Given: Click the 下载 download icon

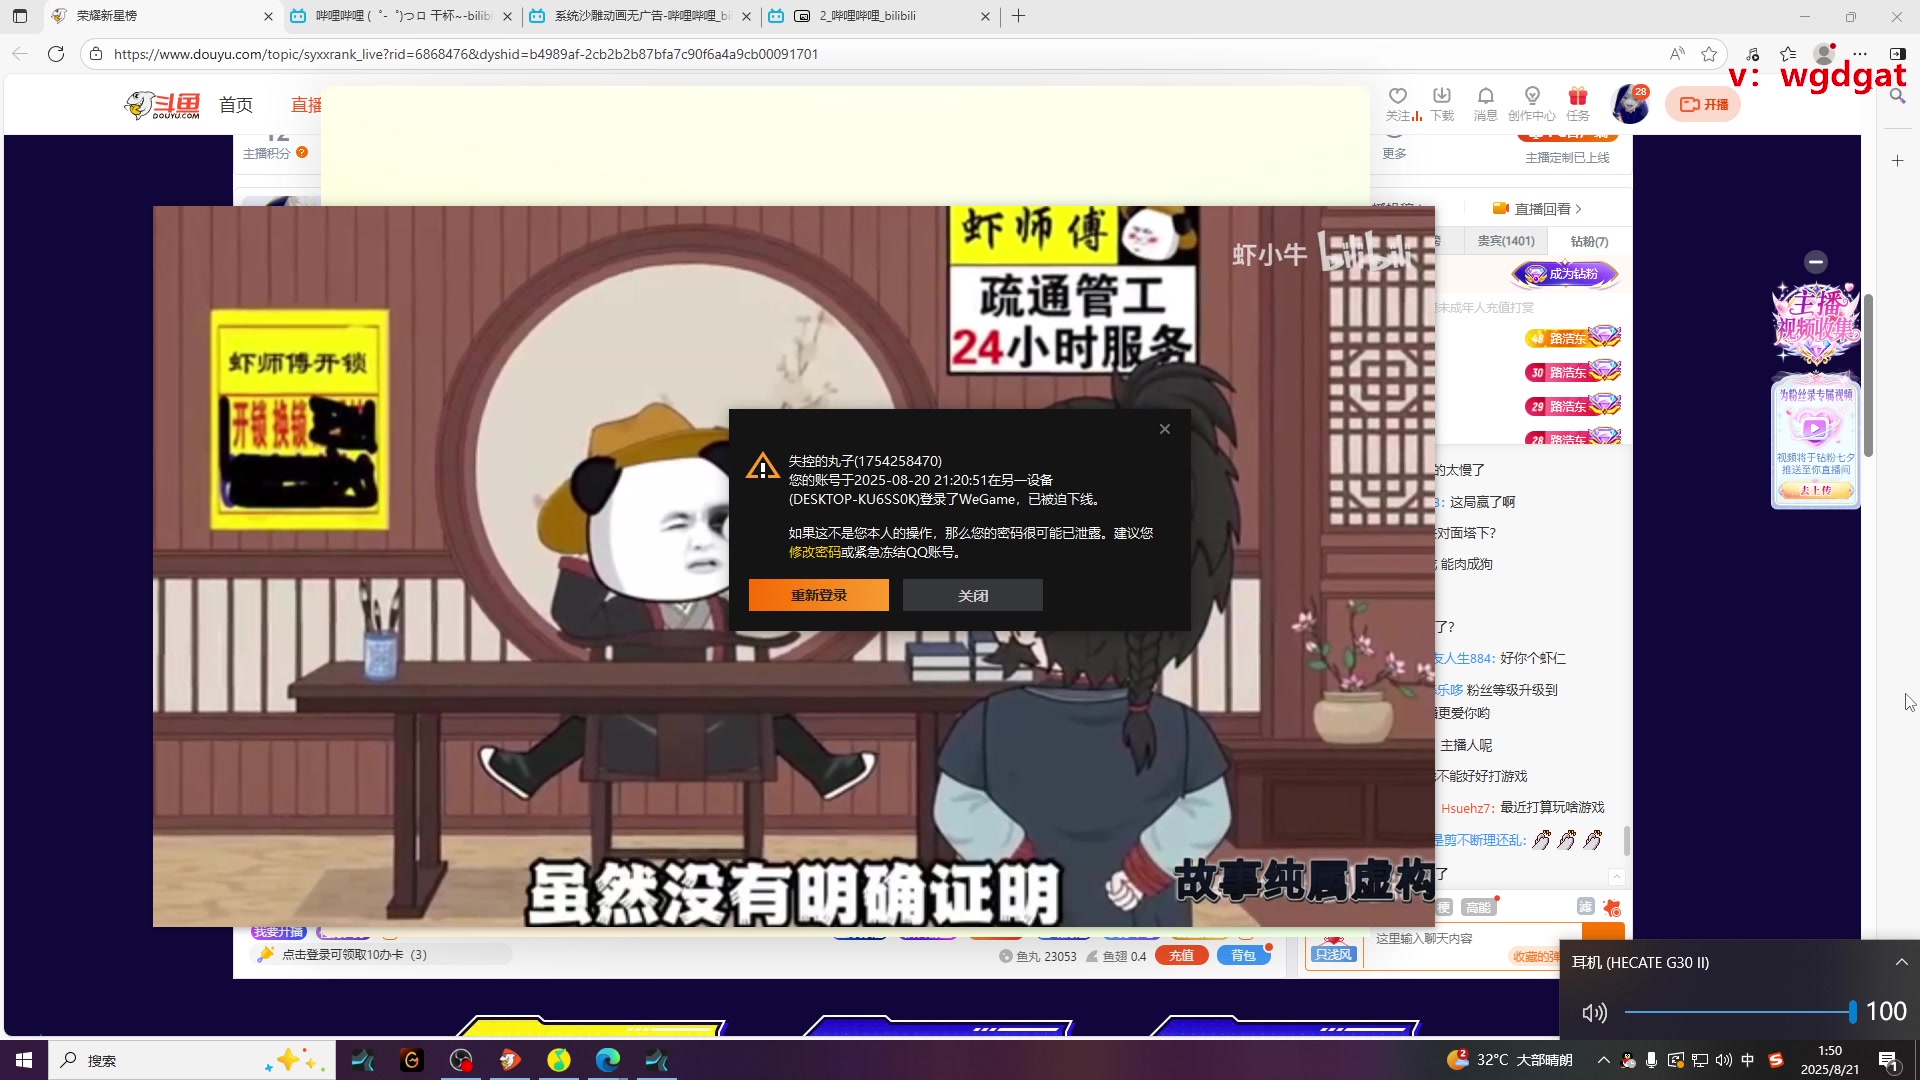Looking at the screenshot, I should [x=1442, y=104].
